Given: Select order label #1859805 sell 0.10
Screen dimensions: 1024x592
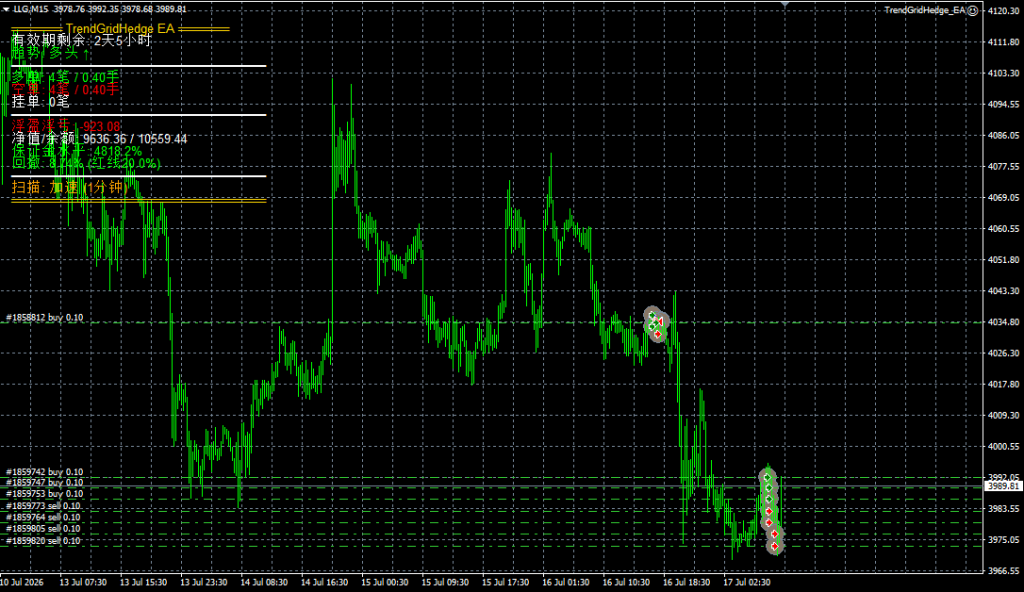Looking at the screenshot, I should tap(43, 529).
